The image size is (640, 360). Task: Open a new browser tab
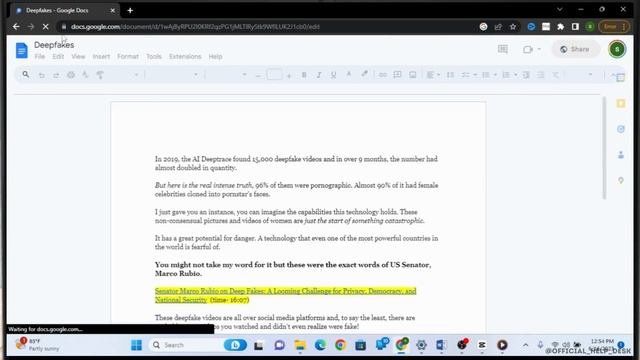click(130, 11)
